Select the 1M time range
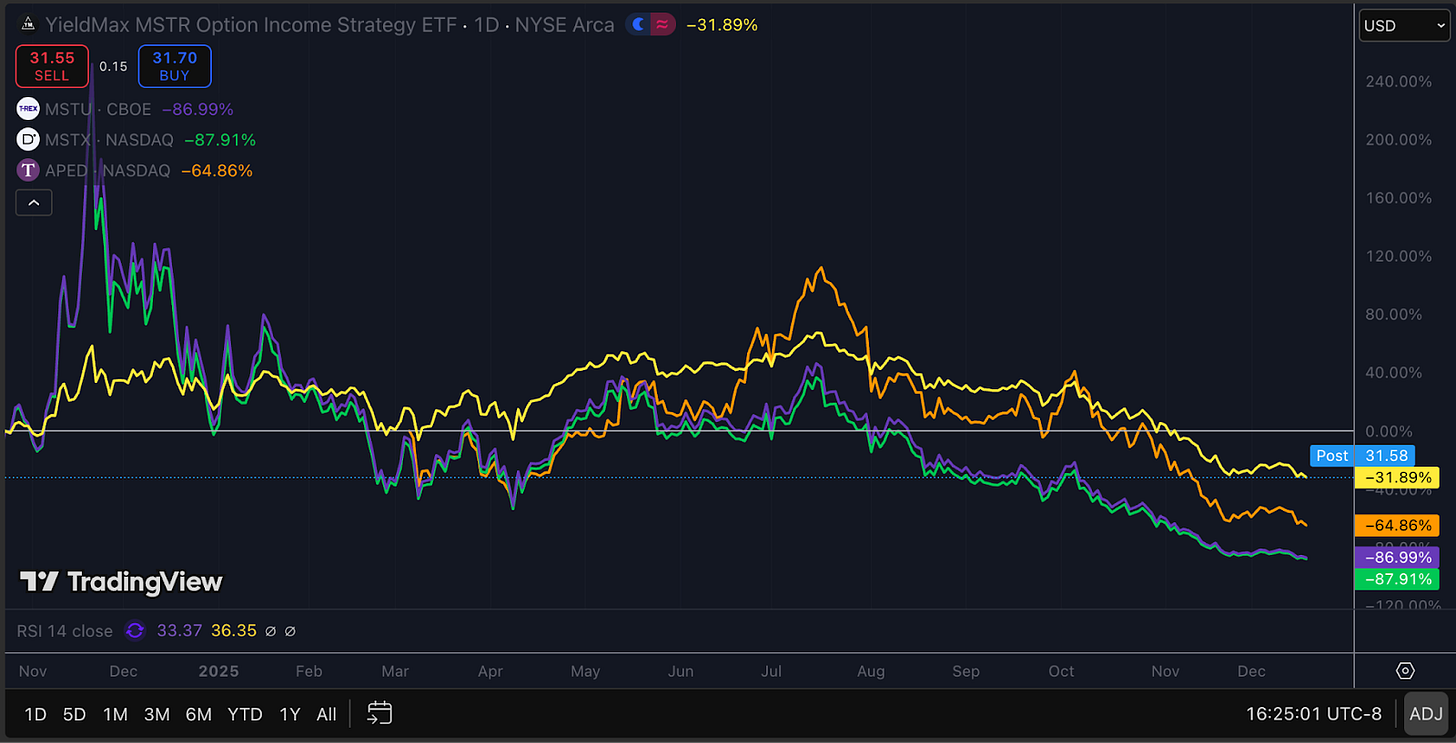This screenshot has width=1456, height=743. [115, 714]
